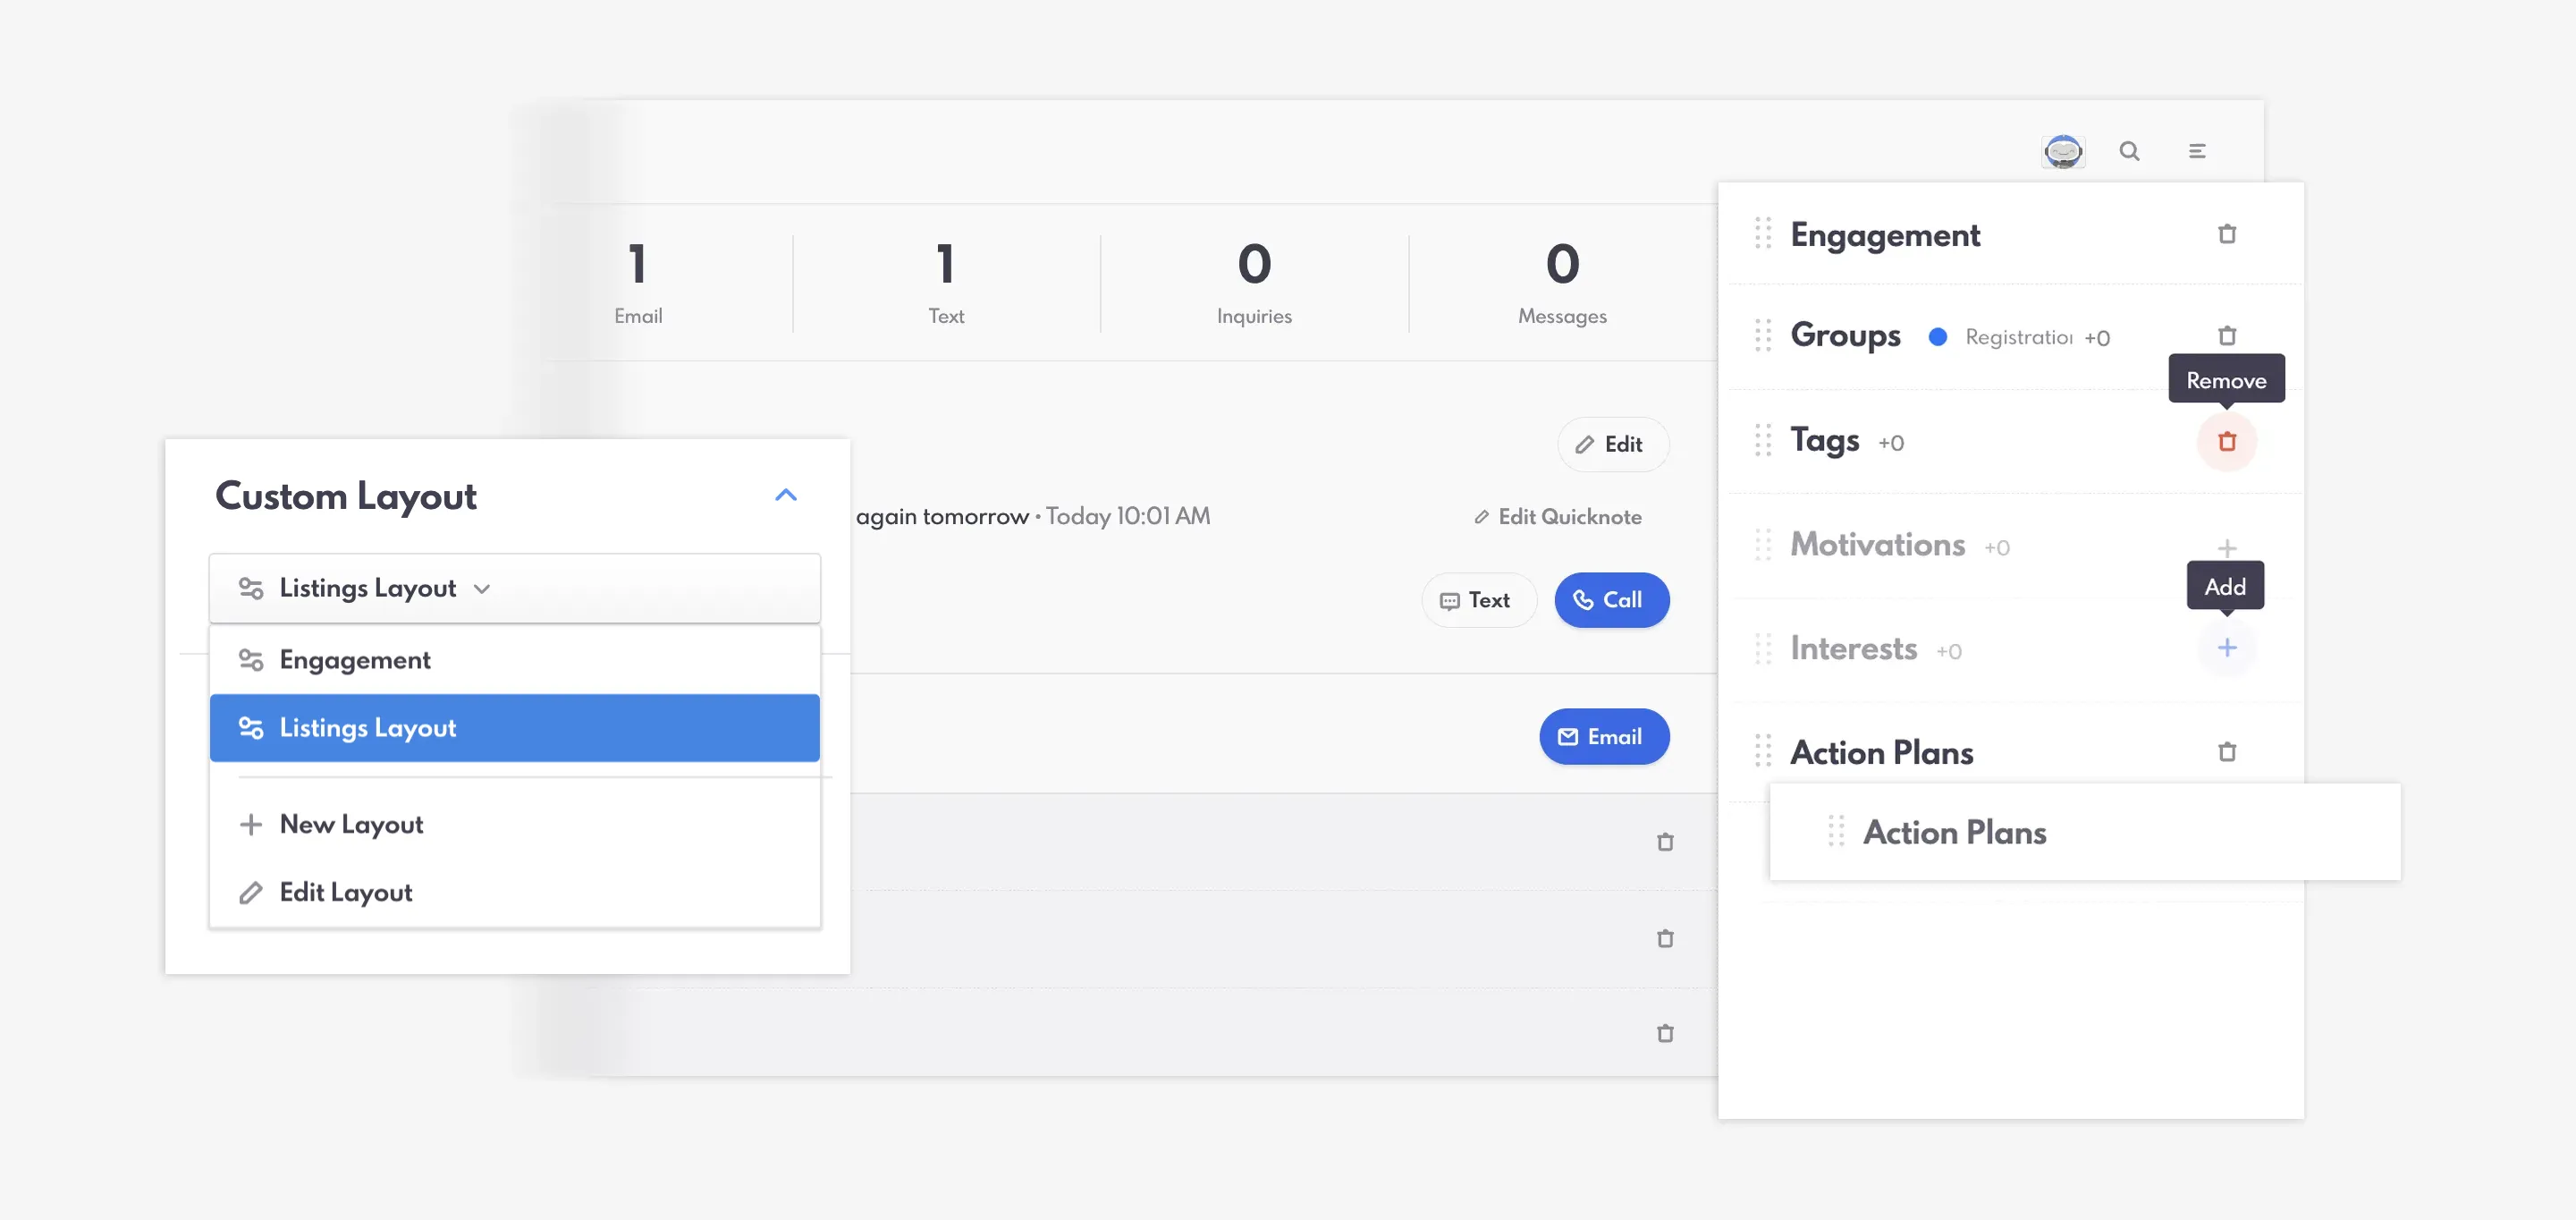Click the Interests section title

click(1853, 649)
